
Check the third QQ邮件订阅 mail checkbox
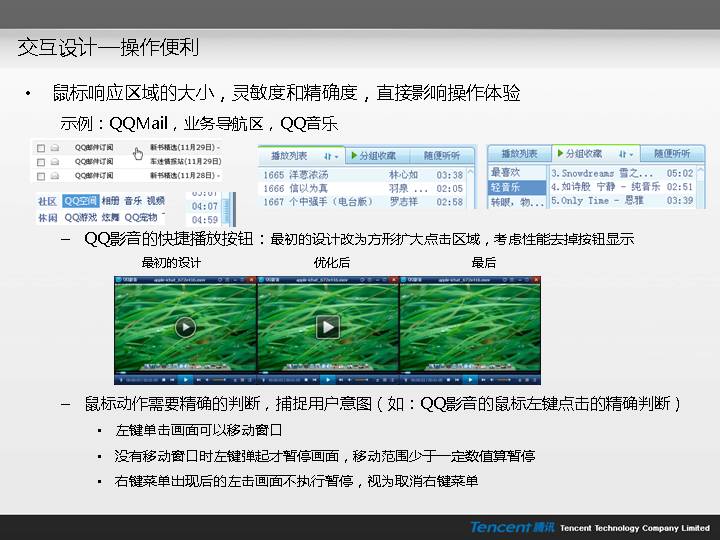tap(41, 174)
